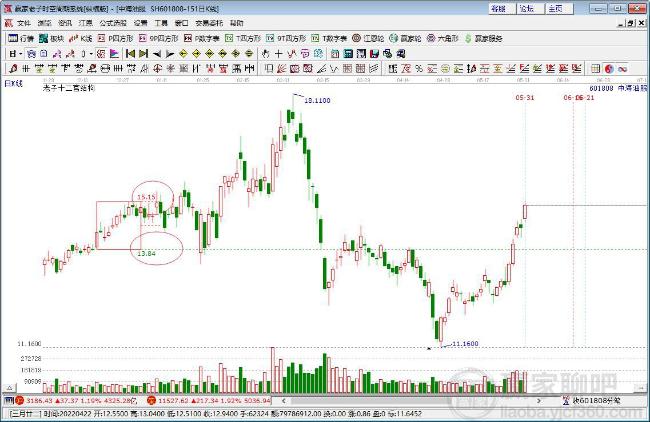Click the black left arrow icon
The width and height of the screenshot is (650, 422).
(157, 53)
